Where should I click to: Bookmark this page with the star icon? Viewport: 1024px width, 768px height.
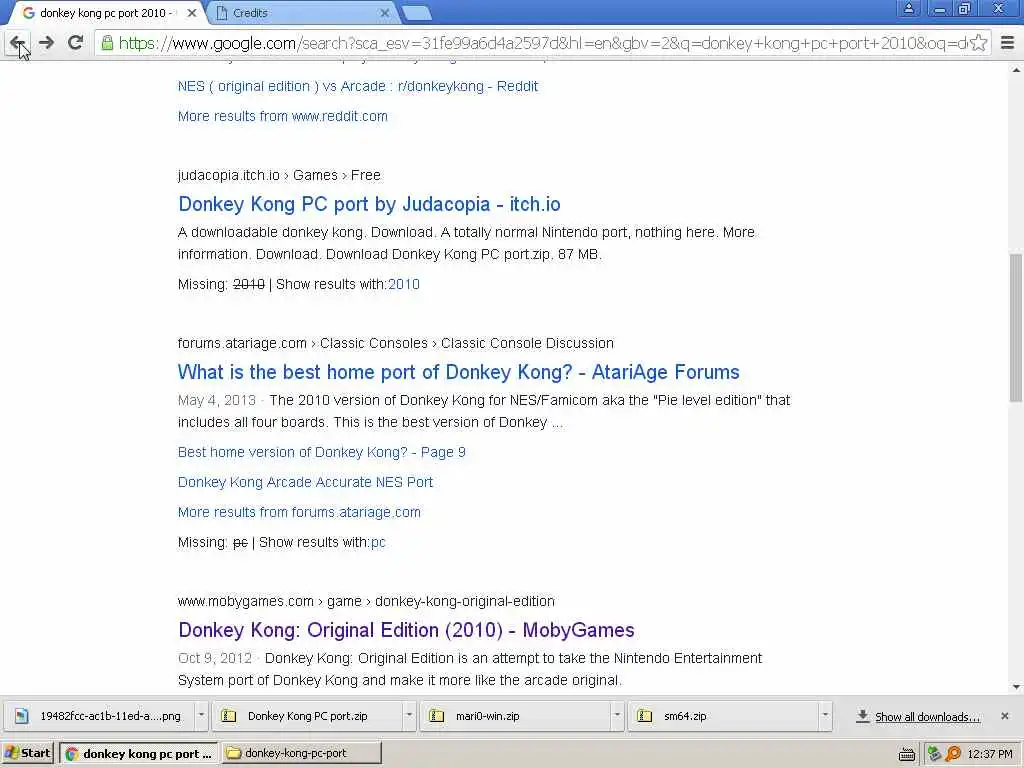point(978,43)
